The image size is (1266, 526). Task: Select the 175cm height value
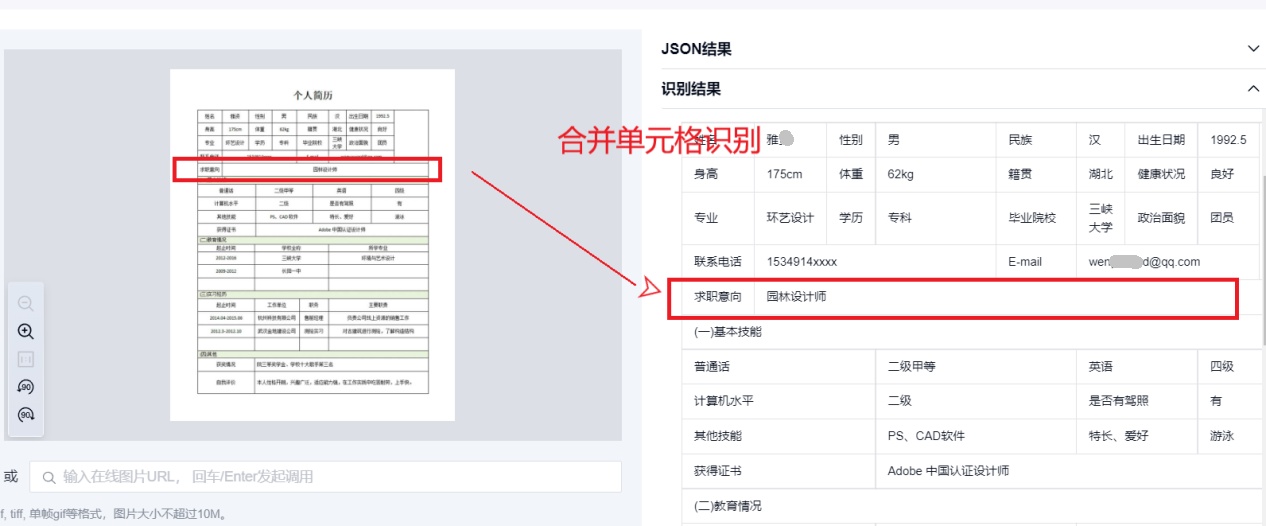coord(790,174)
